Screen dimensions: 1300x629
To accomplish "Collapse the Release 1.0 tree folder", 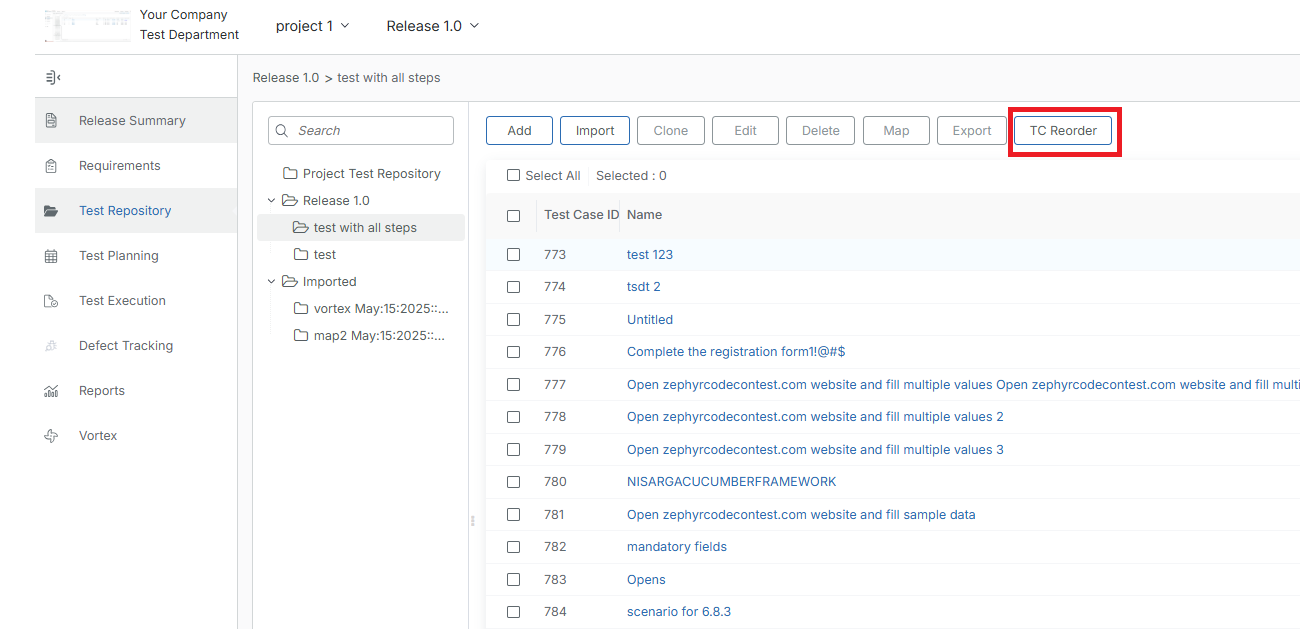I will (x=270, y=200).
